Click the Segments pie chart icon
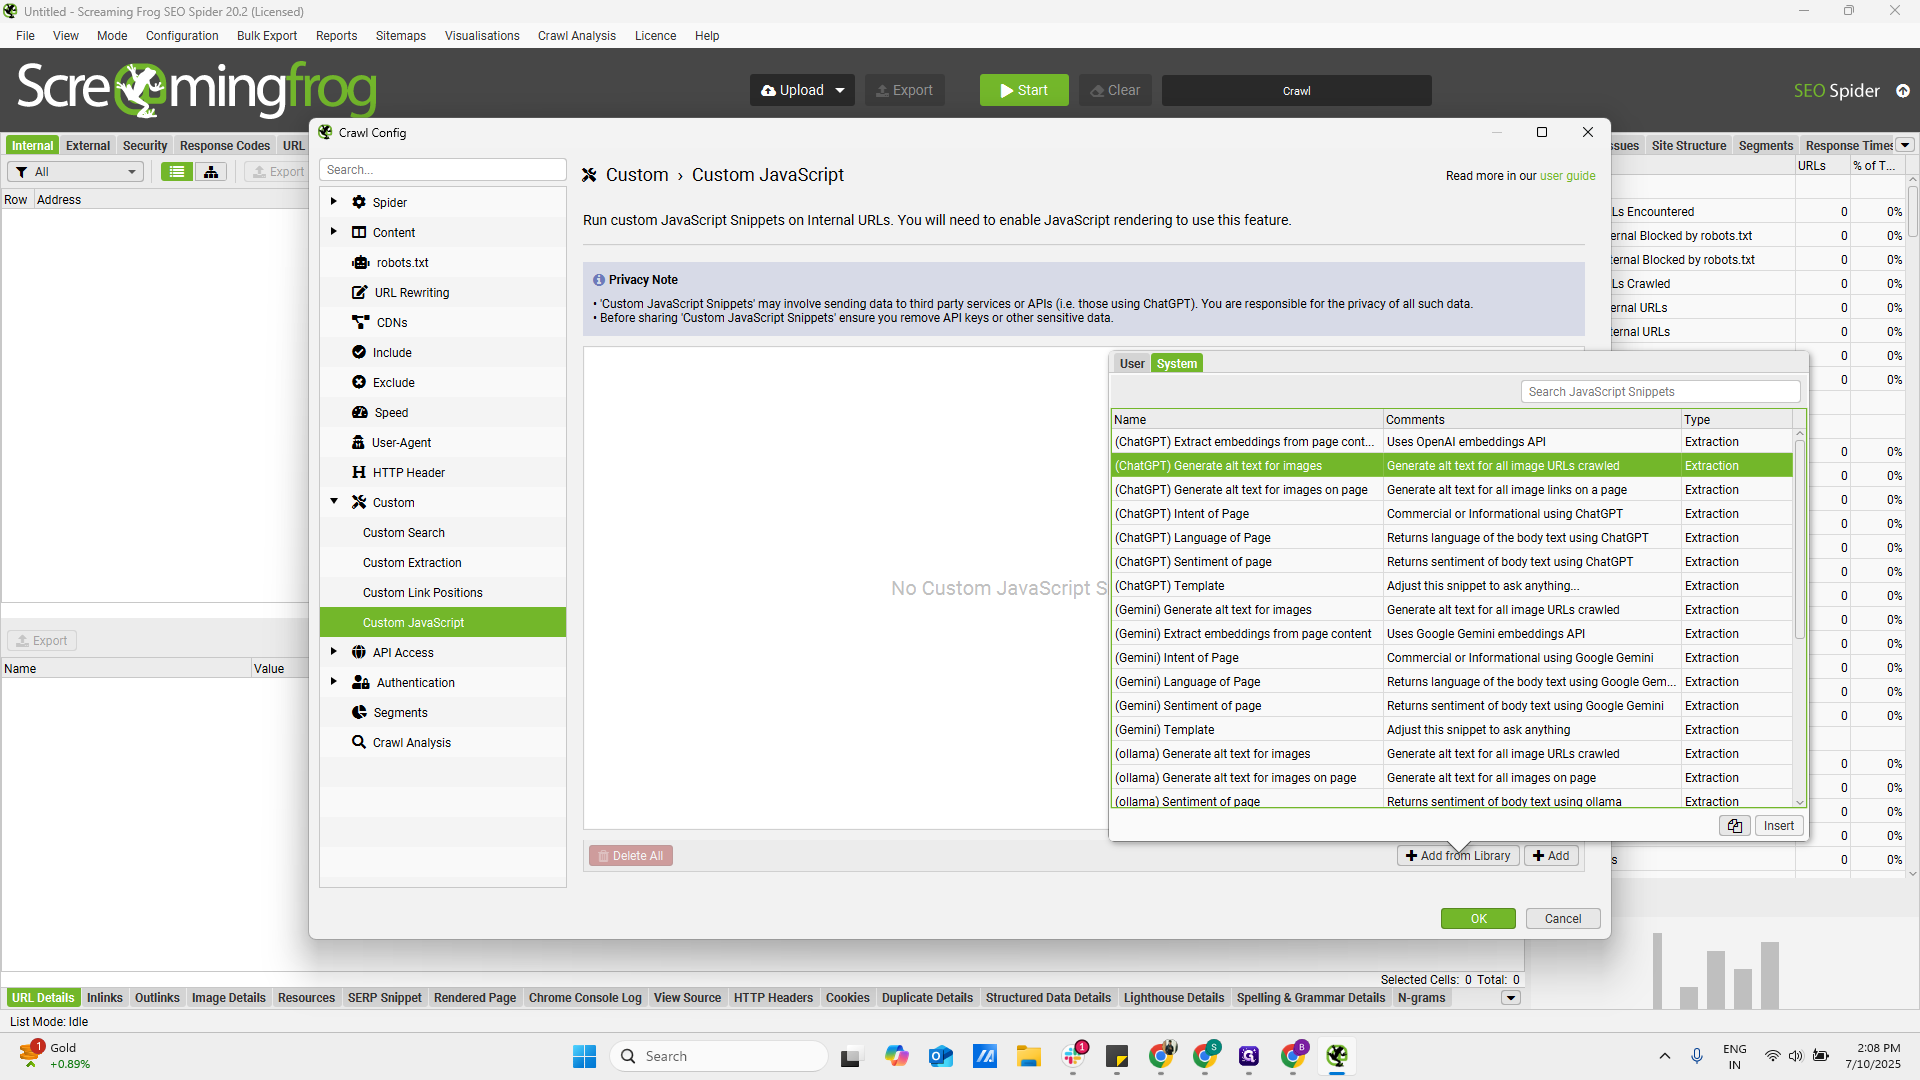Screen dimensions: 1920x1080 click(x=359, y=712)
